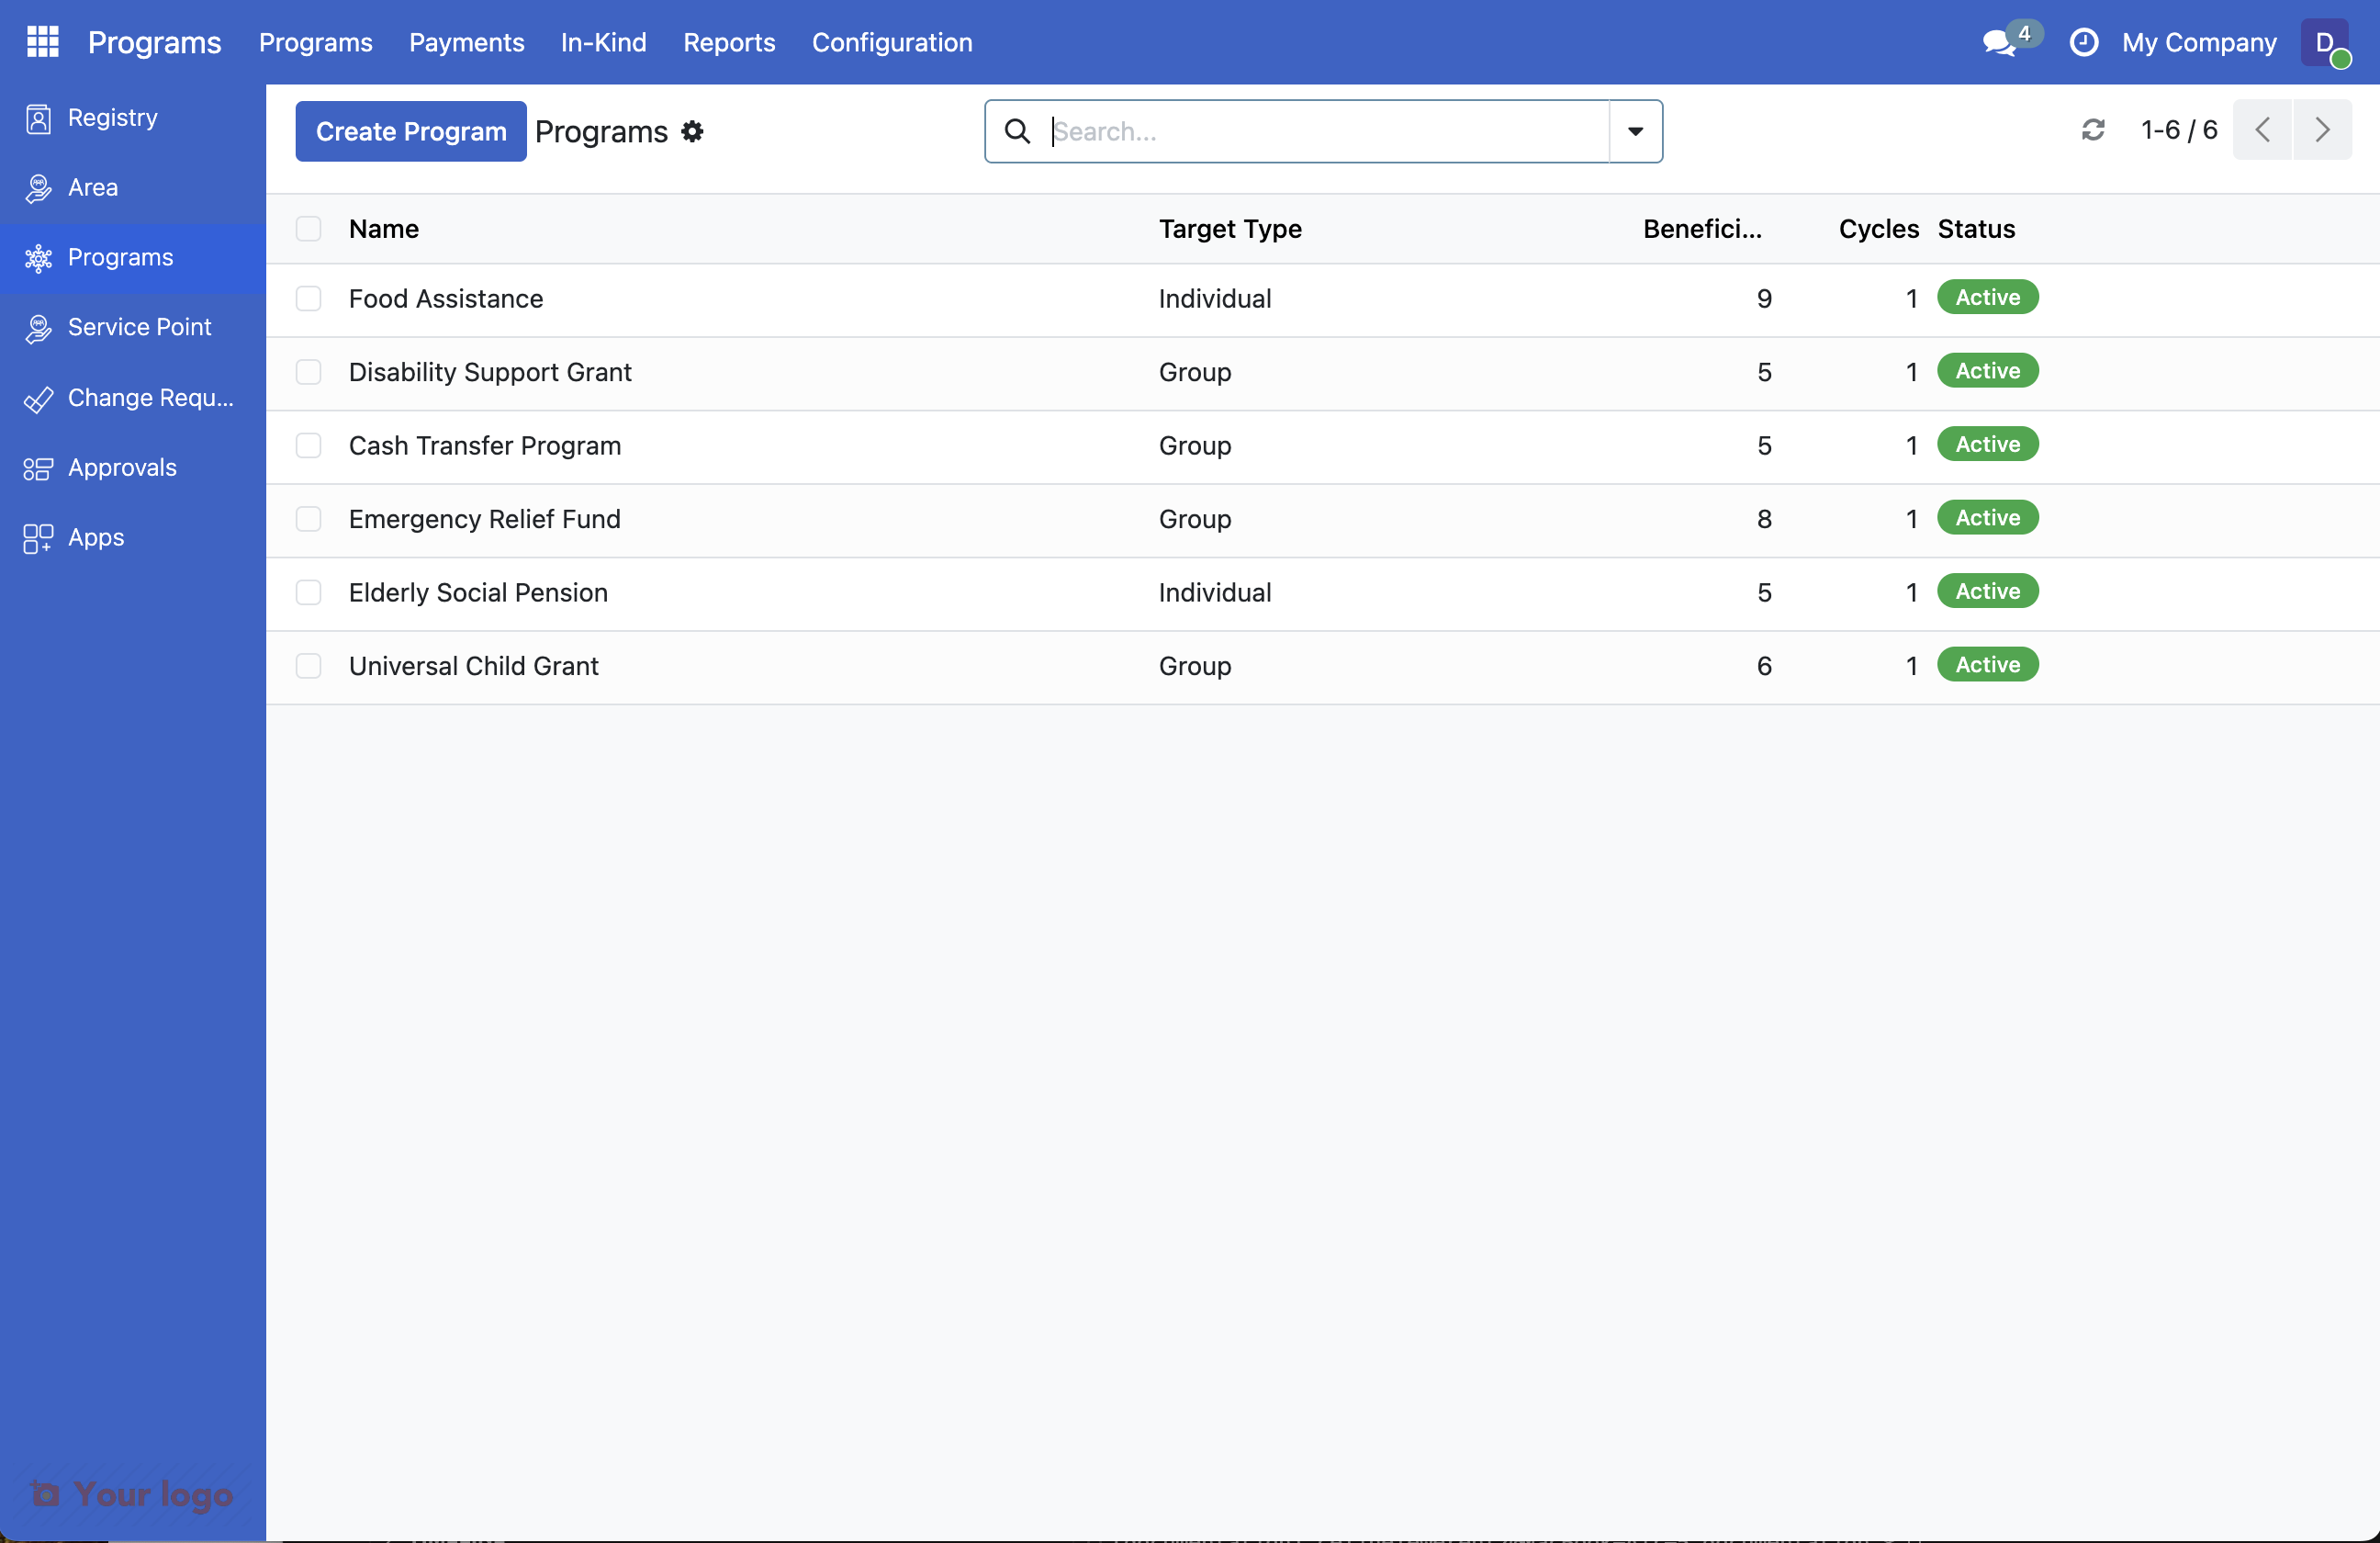
Task: Go to next page of programs
Action: coord(2322,130)
